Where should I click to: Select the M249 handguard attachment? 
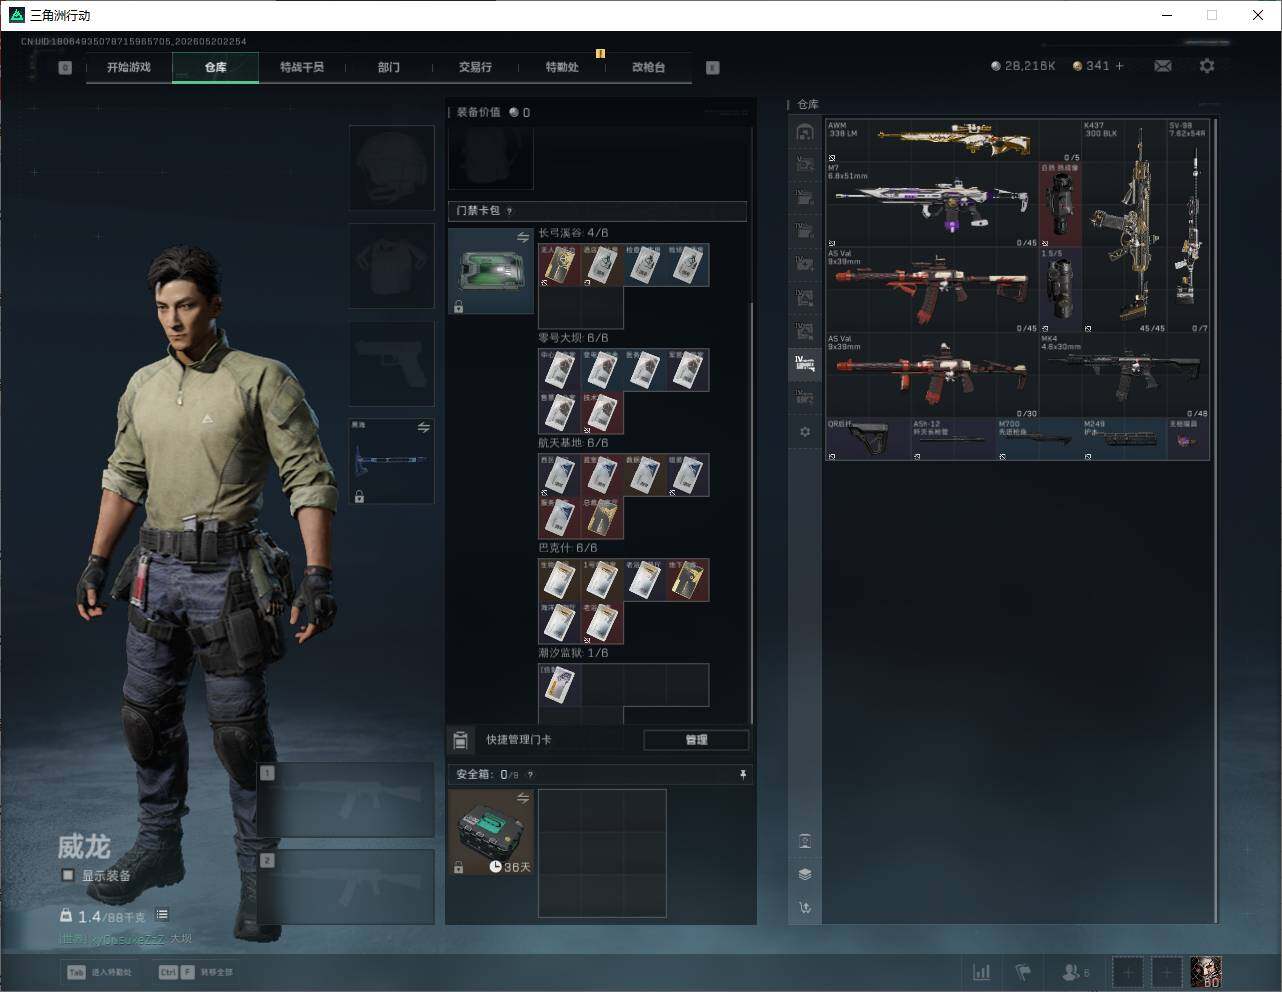[1124, 439]
